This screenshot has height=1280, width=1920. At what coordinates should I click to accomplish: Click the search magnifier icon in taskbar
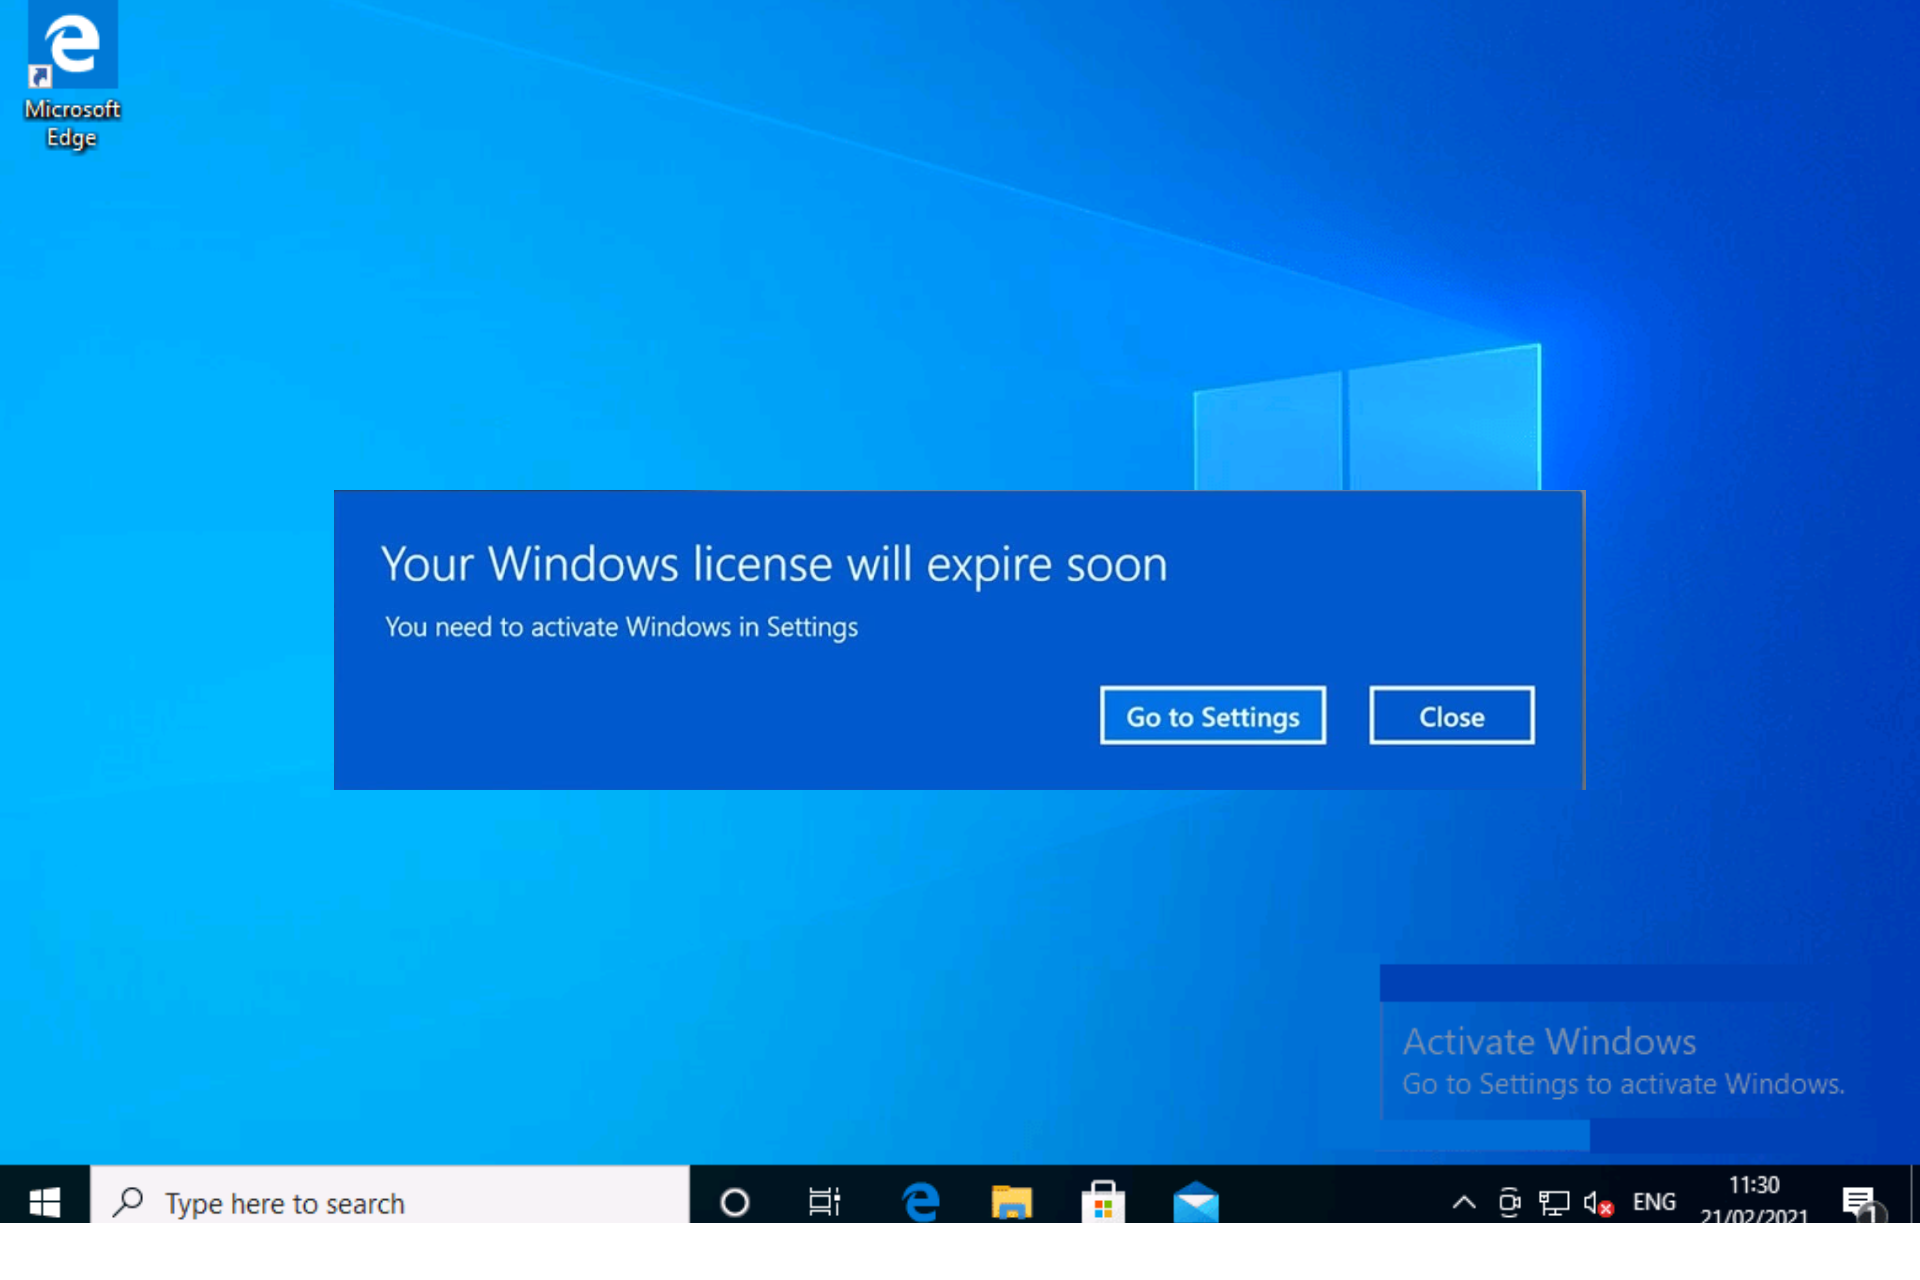pos(128,1201)
